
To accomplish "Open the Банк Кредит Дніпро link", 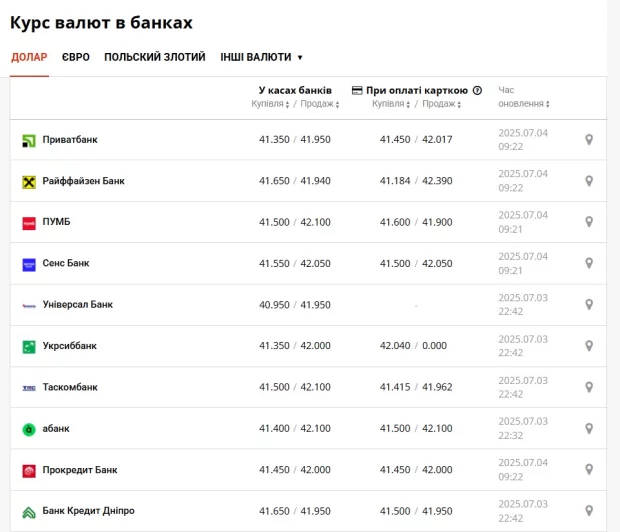I will [x=88, y=511].
